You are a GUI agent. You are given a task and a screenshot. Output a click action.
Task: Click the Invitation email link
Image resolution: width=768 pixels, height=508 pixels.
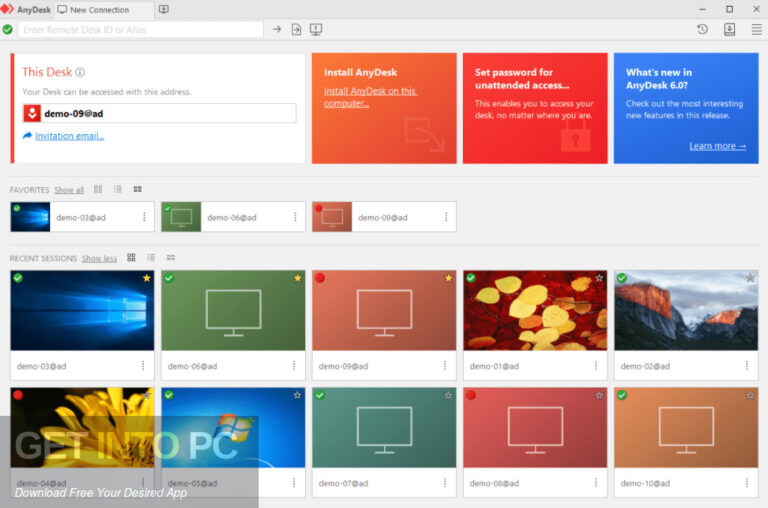(x=69, y=136)
